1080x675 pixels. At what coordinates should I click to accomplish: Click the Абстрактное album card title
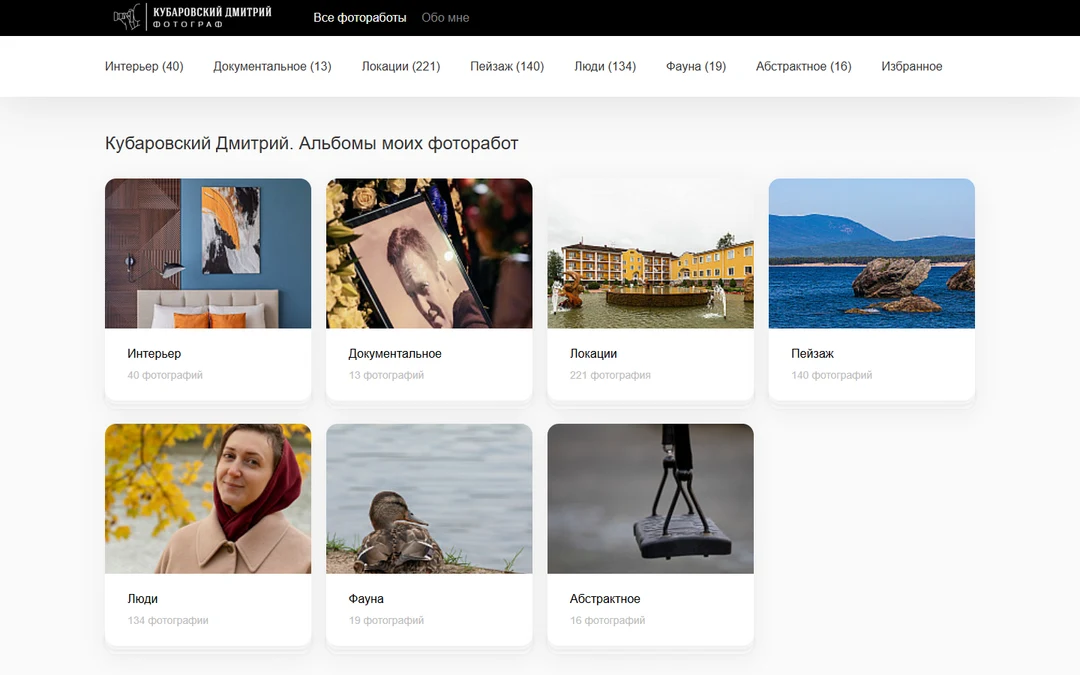click(x=605, y=599)
